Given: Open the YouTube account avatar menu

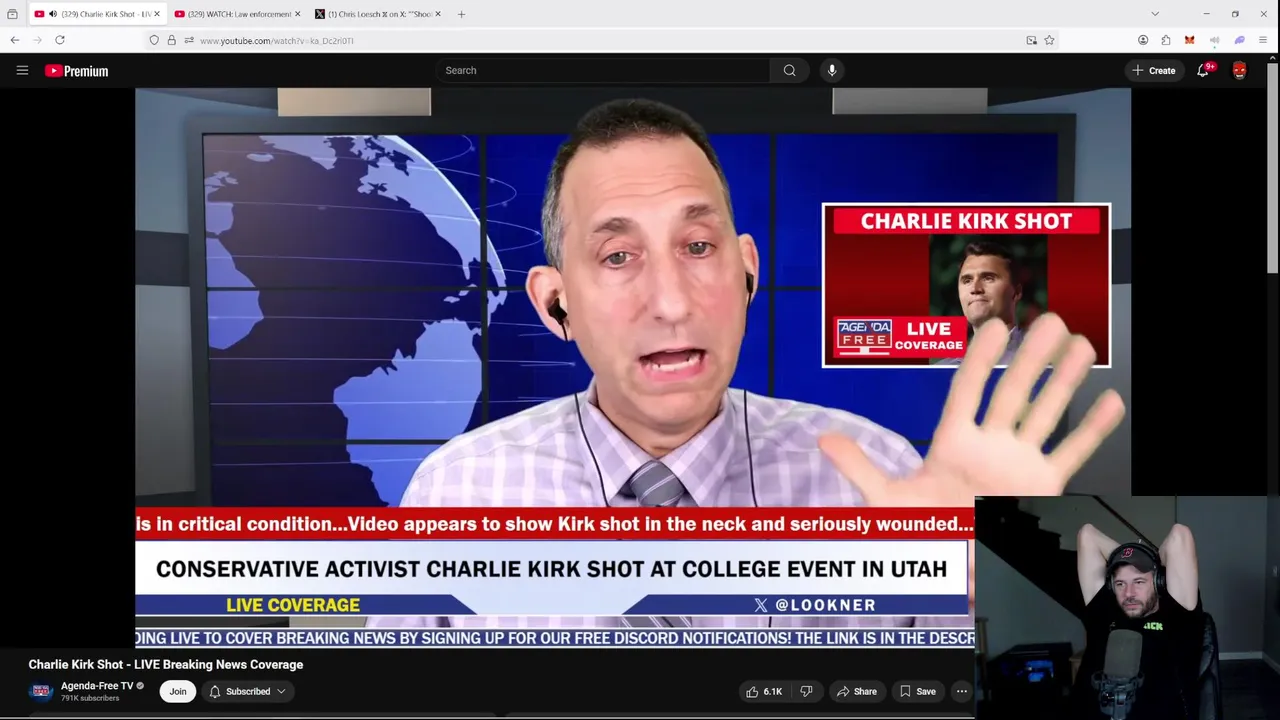Looking at the screenshot, I should 1240,70.
